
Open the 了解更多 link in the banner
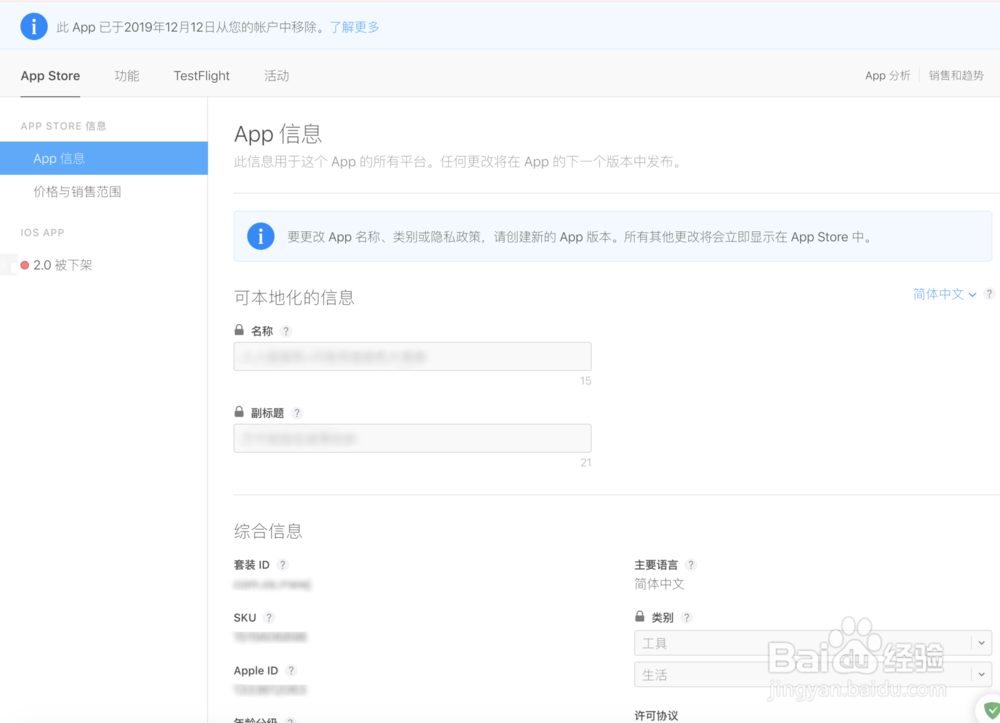click(x=355, y=27)
